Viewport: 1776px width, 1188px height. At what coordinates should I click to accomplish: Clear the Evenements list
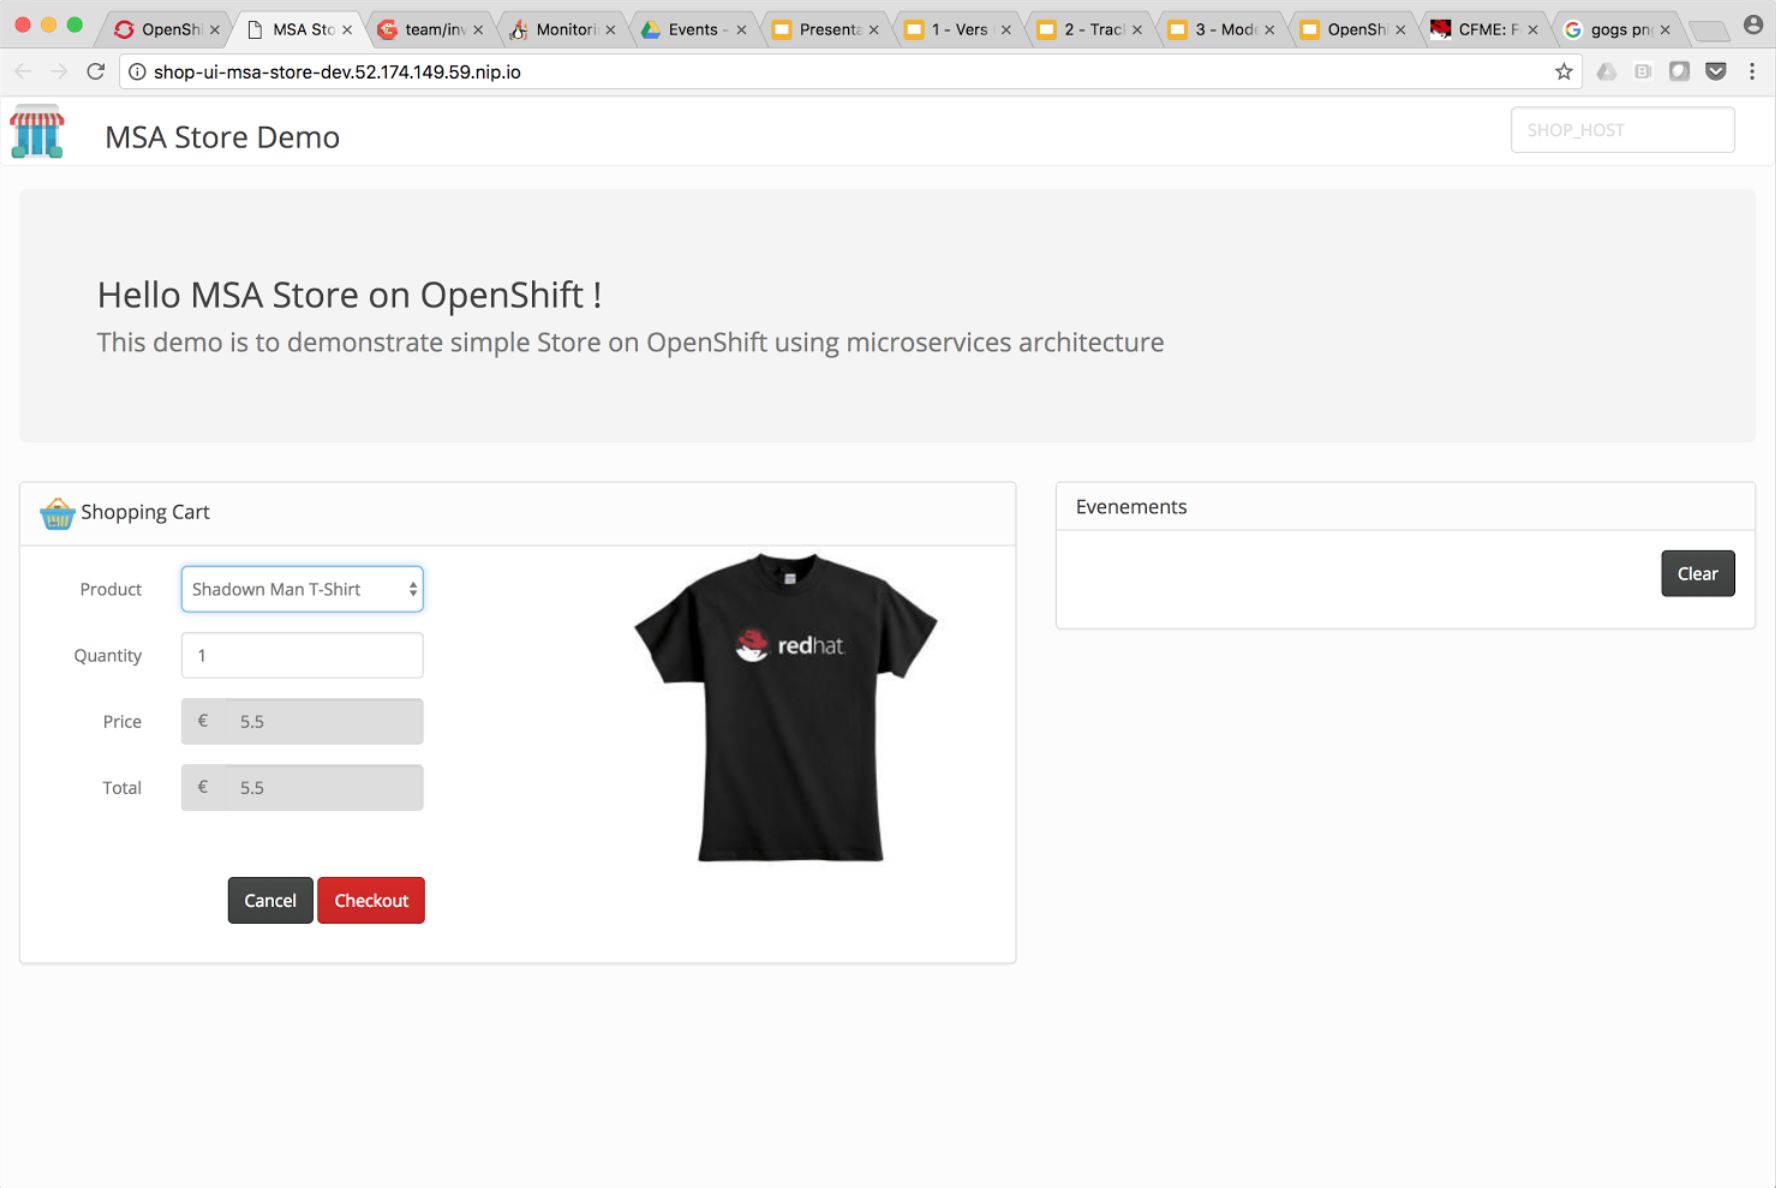coord(1698,573)
